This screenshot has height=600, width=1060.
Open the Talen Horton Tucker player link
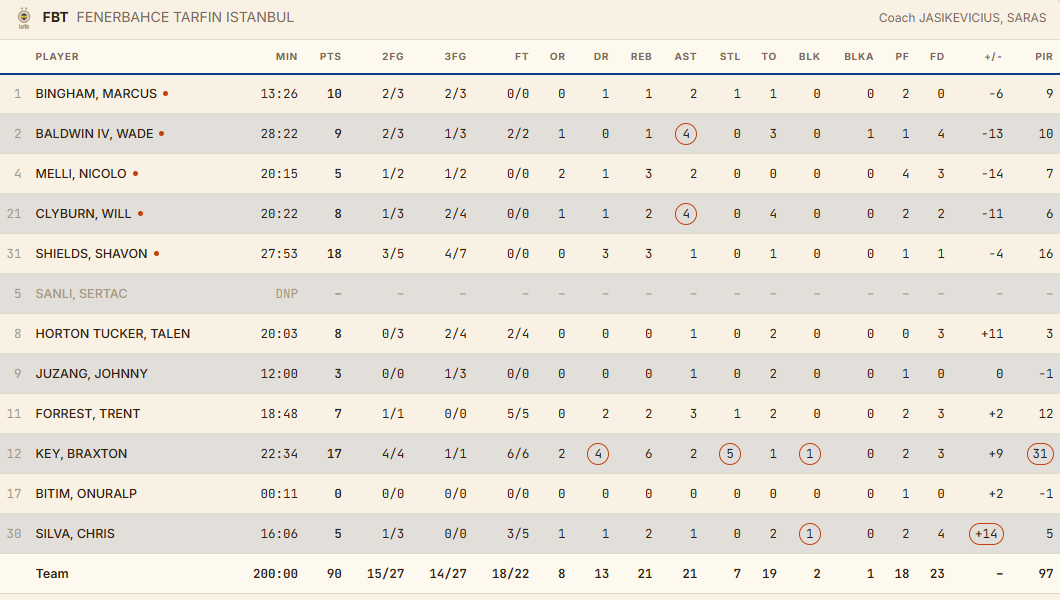(x=113, y=334)
